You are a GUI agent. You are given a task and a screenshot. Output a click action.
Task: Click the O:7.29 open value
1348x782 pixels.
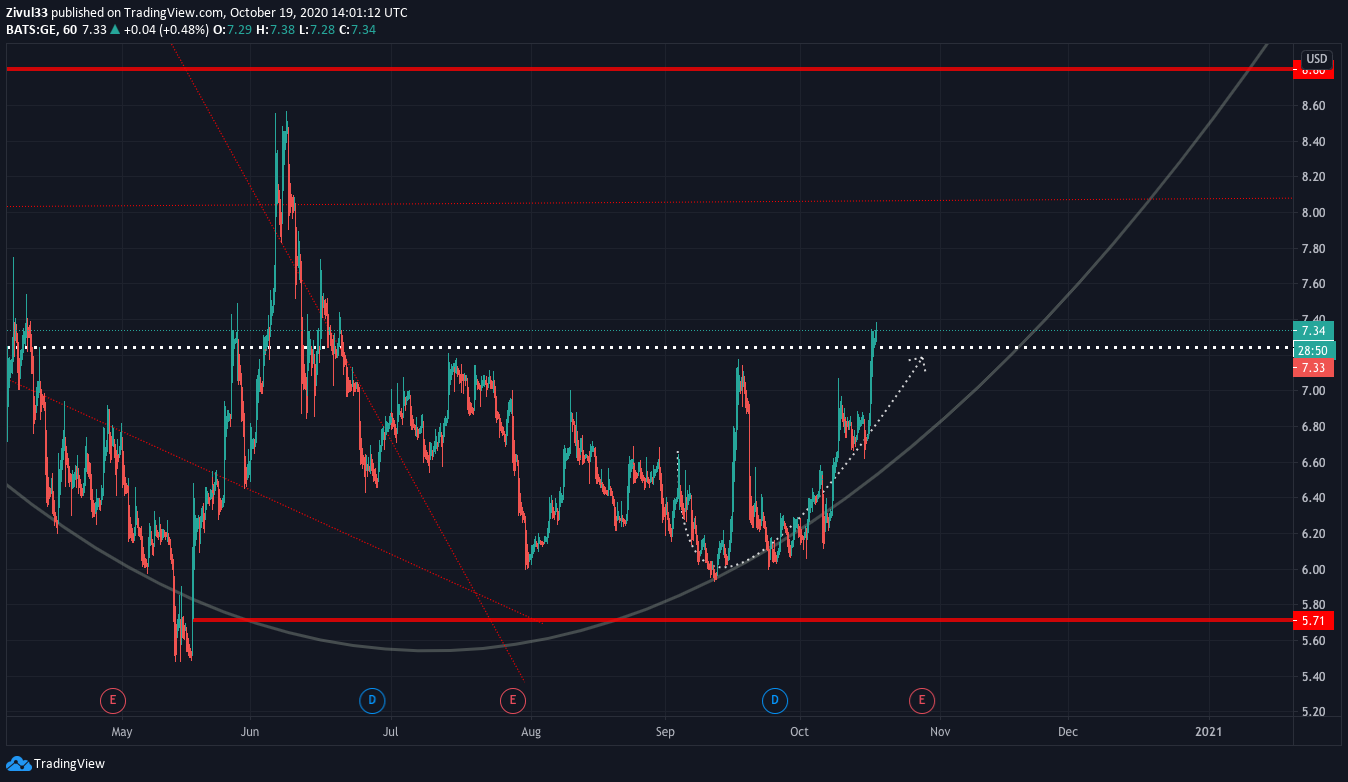click(232, 30)
